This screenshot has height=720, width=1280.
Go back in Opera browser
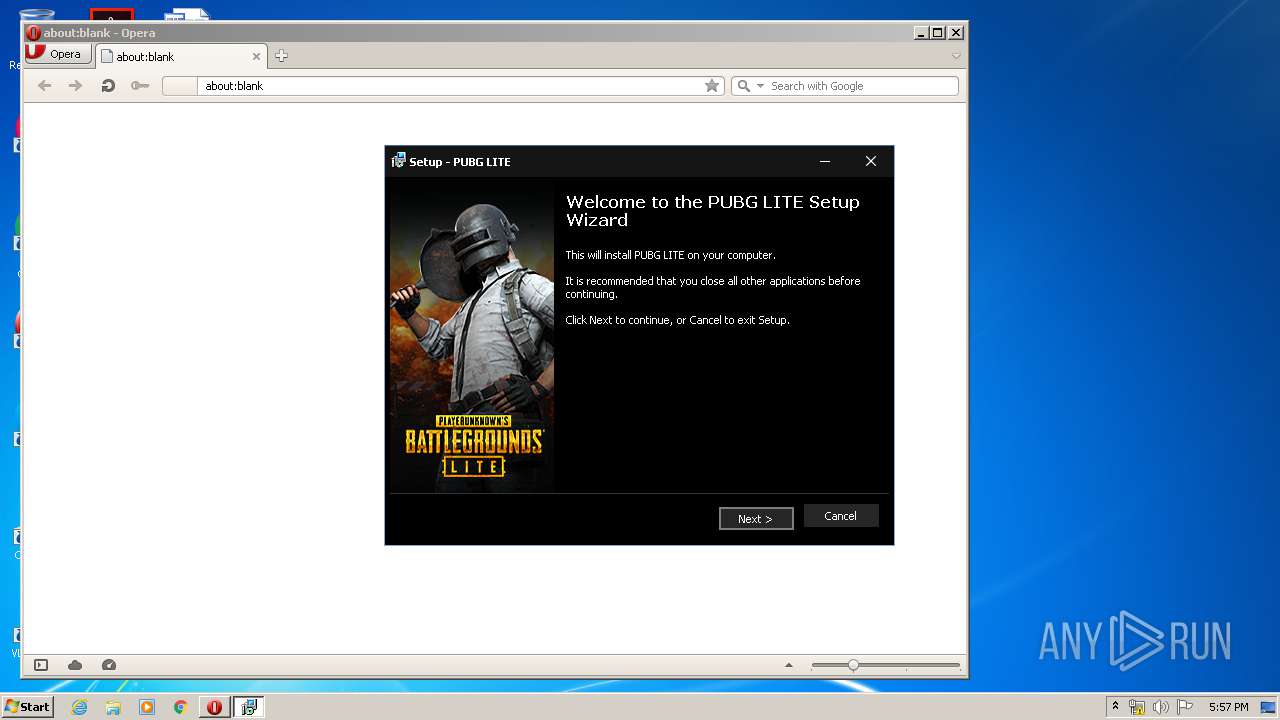(44, 86)
